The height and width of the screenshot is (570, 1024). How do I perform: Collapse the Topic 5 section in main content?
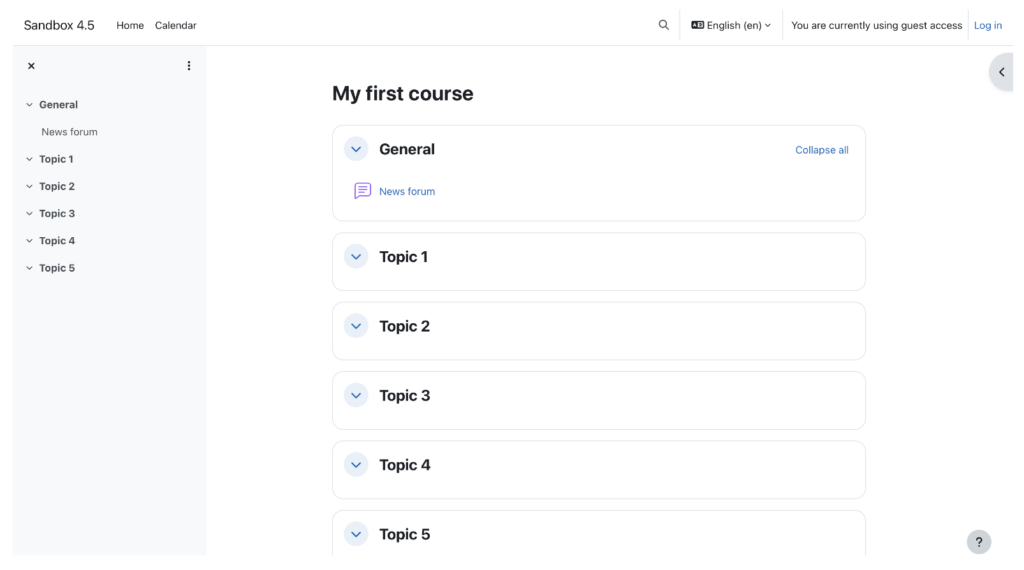(356, 534)
